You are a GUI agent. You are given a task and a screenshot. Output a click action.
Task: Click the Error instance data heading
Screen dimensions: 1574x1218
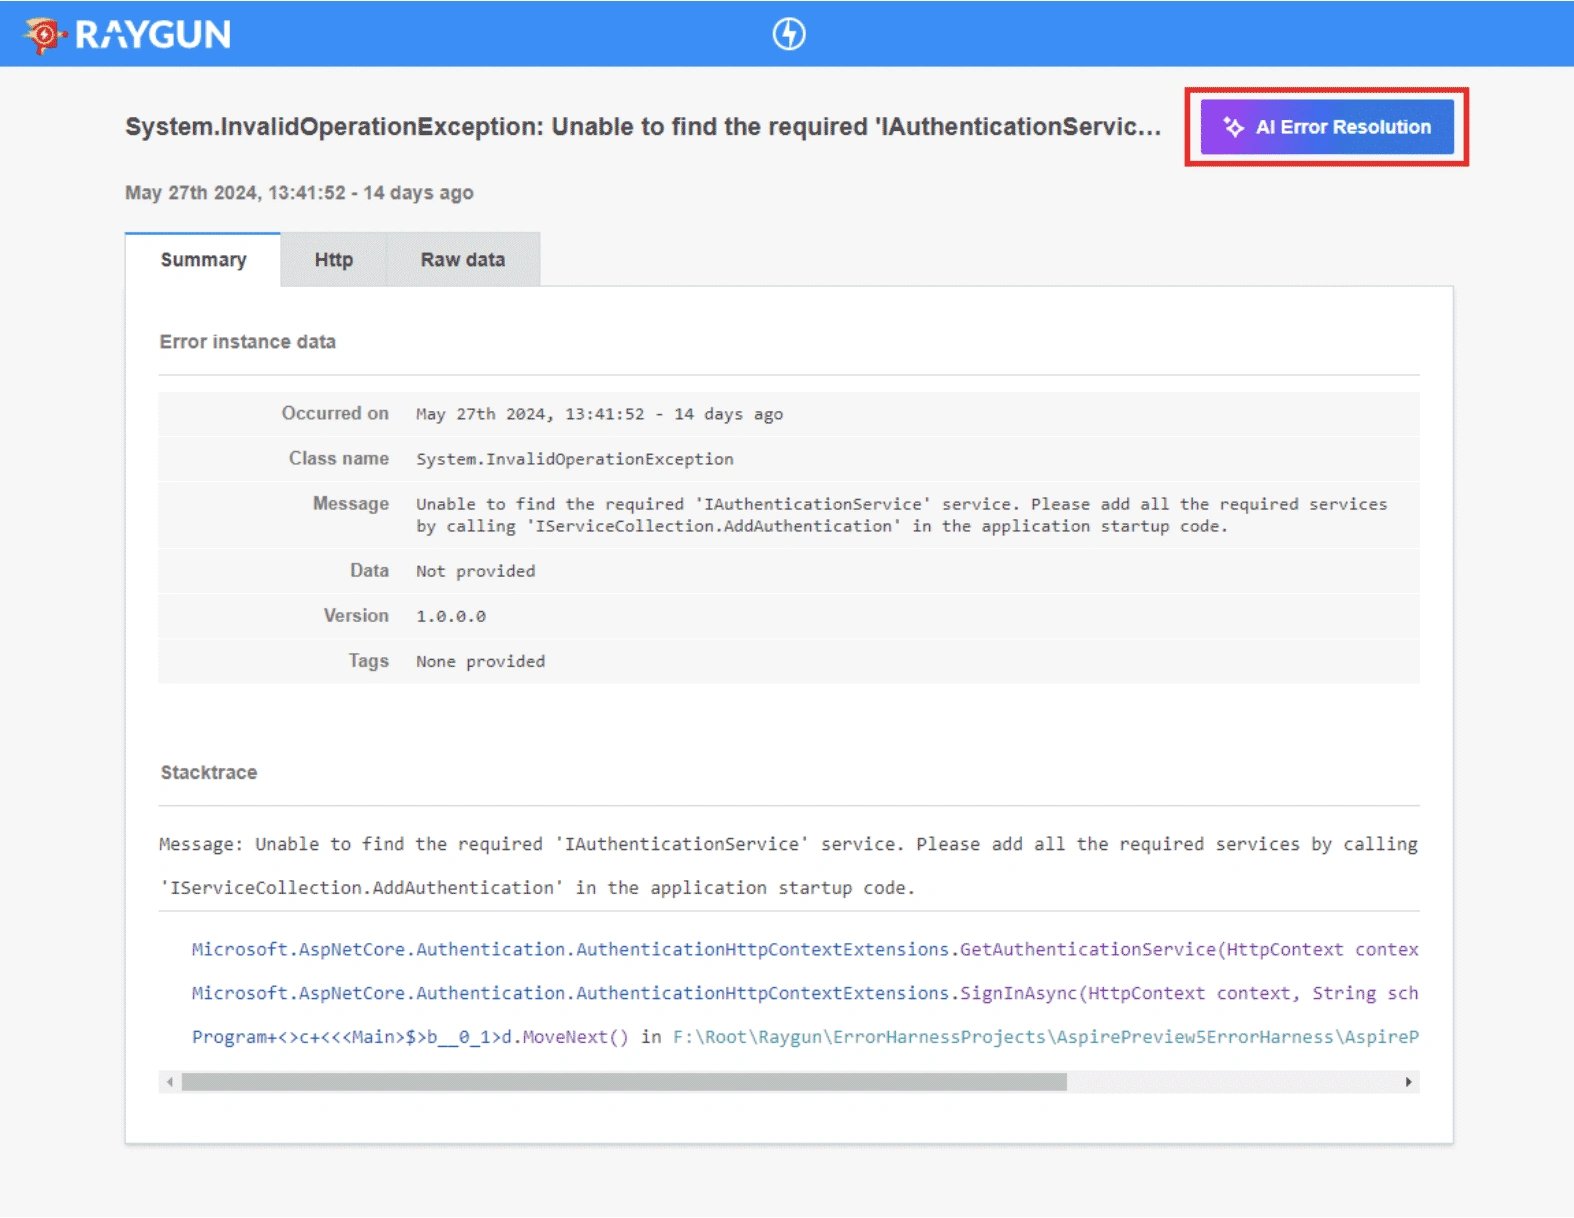248,342
